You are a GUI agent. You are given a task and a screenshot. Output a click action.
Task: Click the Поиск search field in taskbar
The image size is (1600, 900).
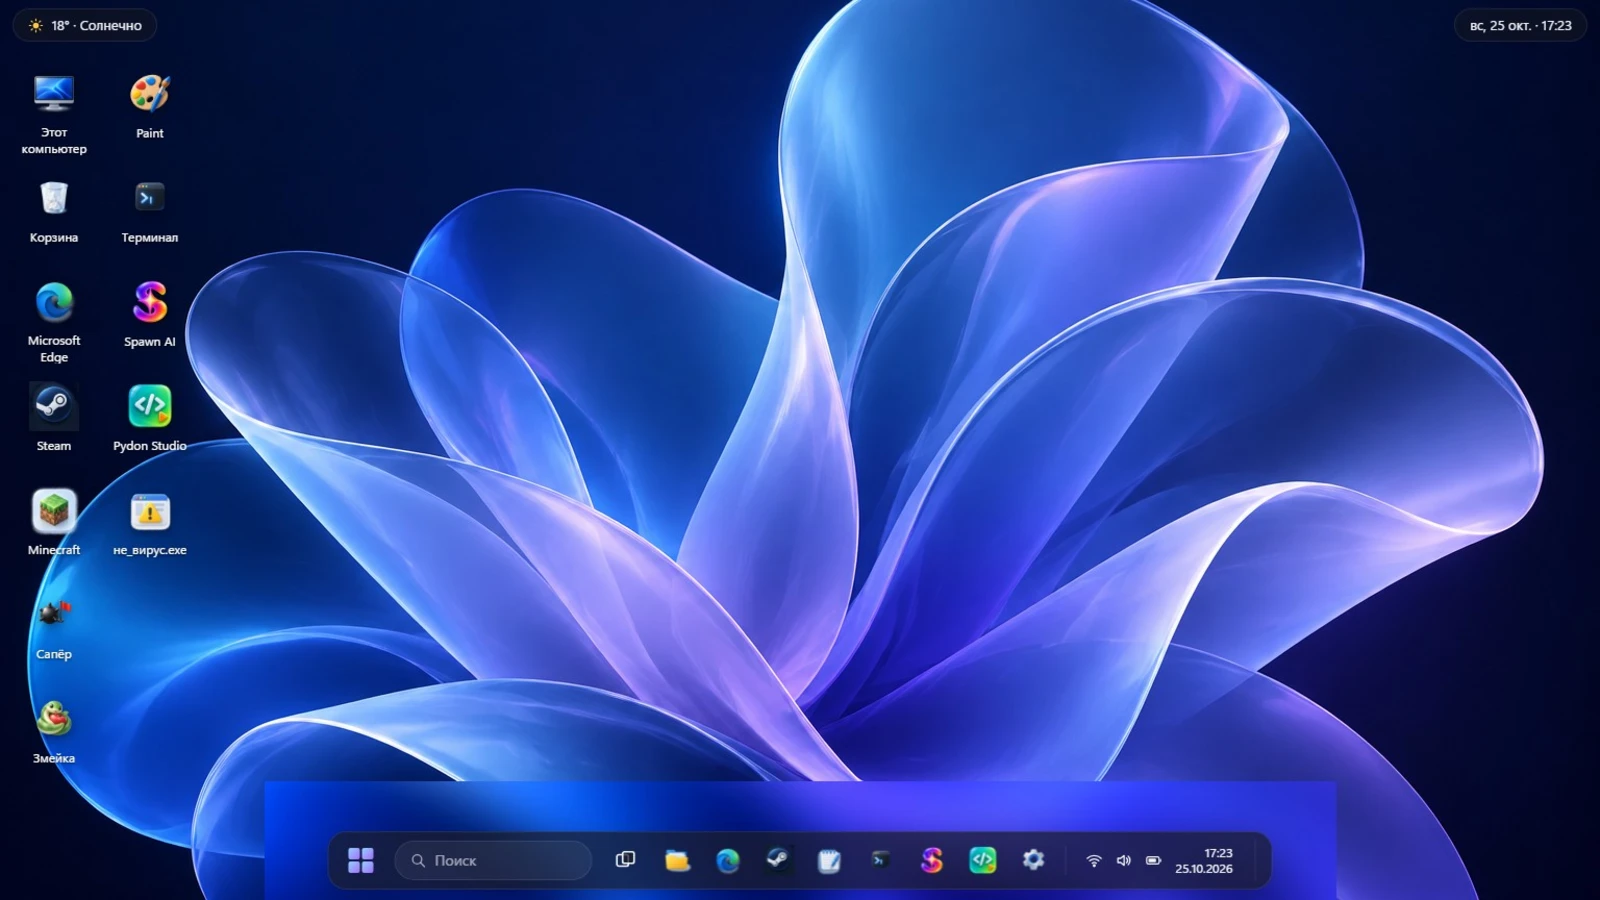493,860
